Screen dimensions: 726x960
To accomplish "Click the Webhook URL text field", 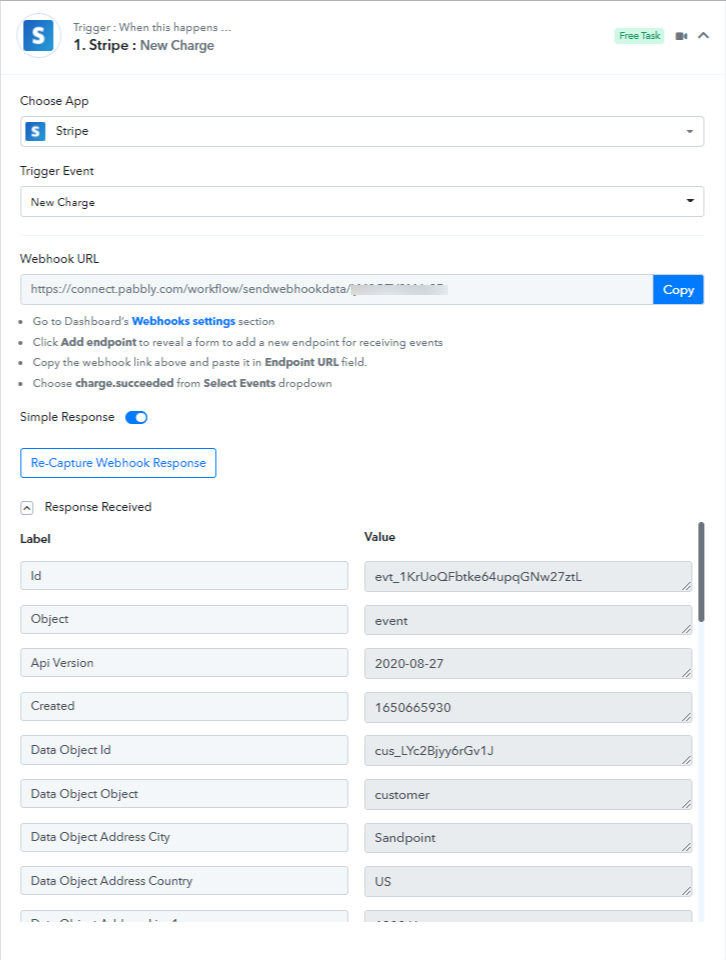I will click(337, 290).
